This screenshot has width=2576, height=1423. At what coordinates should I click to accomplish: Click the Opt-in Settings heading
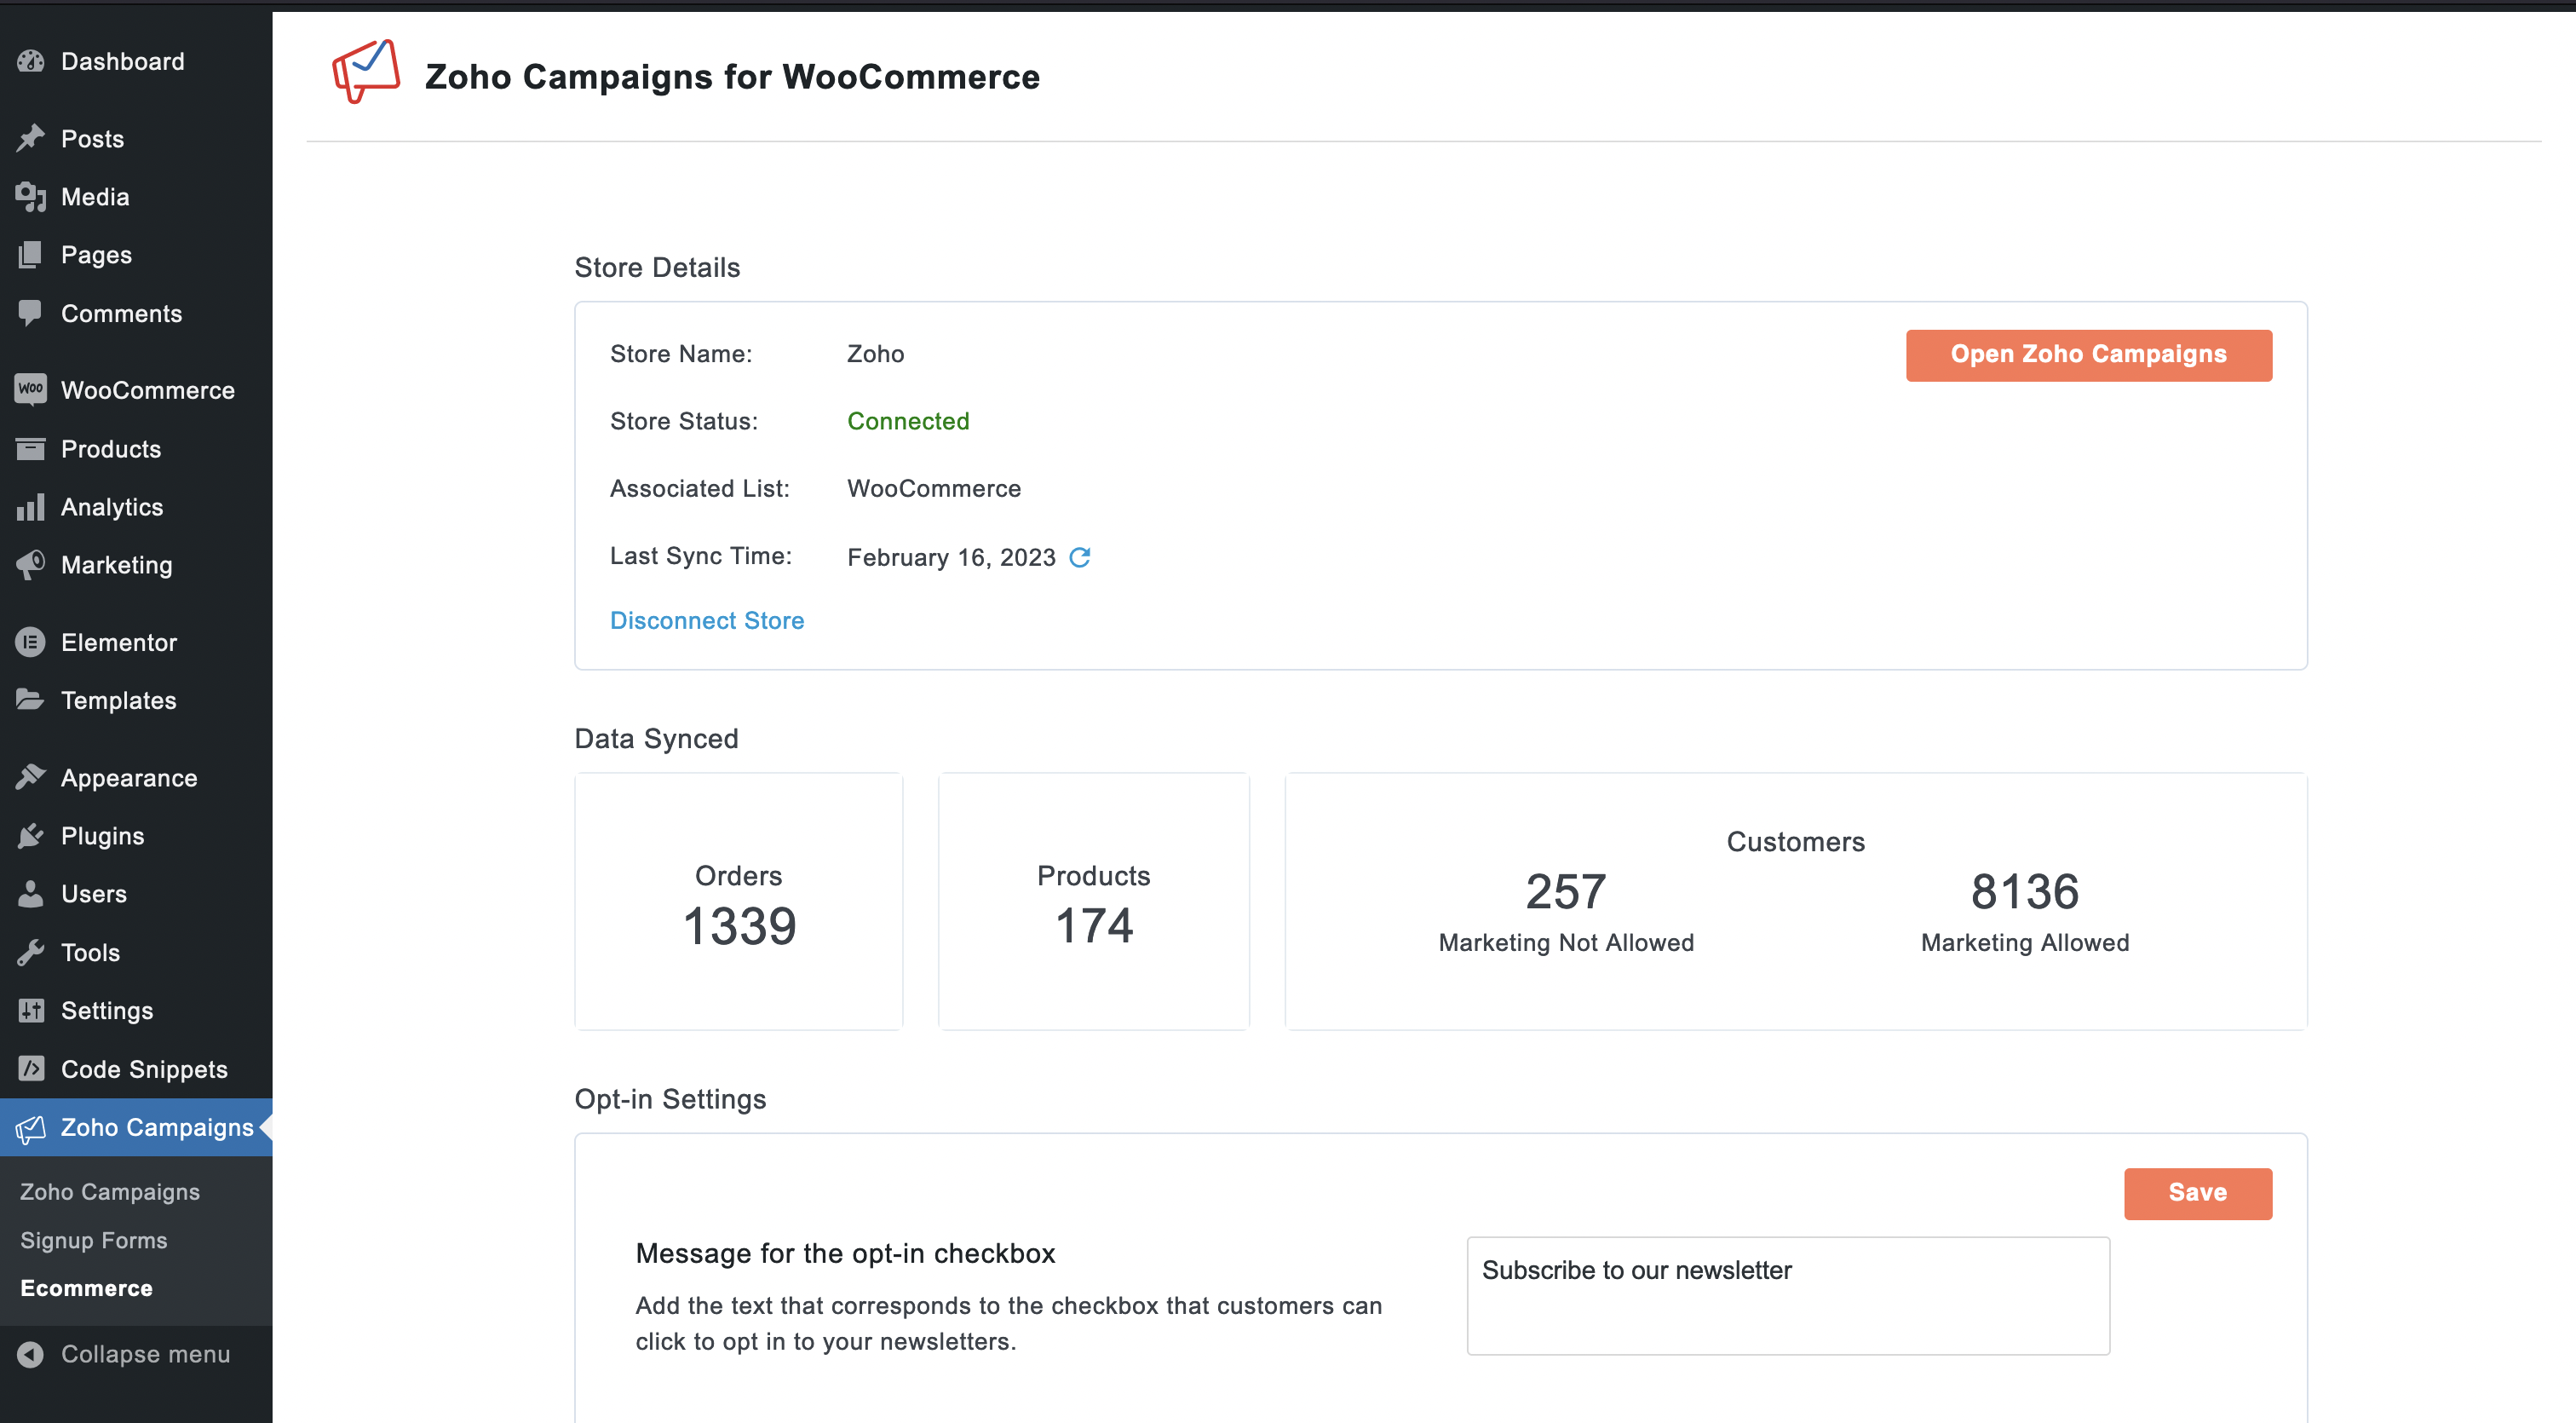(670, 1099)
